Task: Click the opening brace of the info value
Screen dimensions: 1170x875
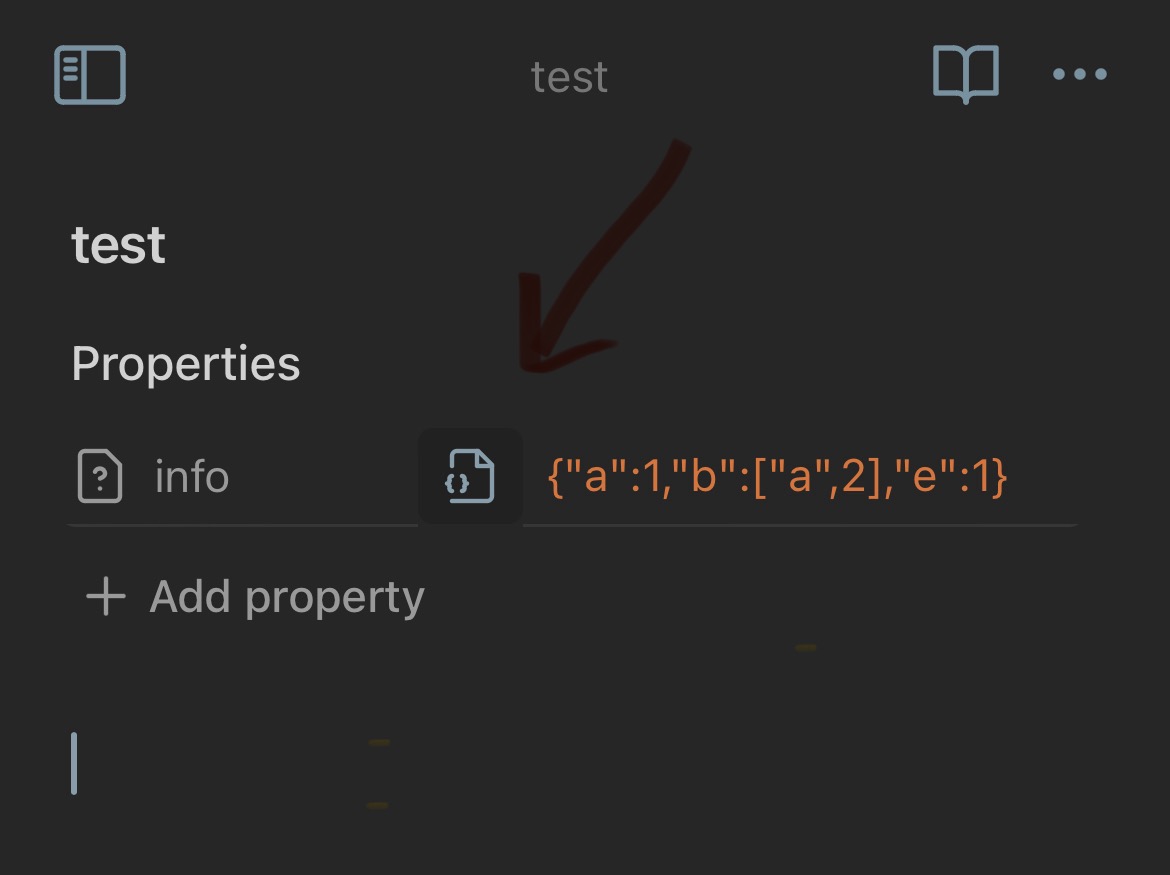Action: coord(555,477)
